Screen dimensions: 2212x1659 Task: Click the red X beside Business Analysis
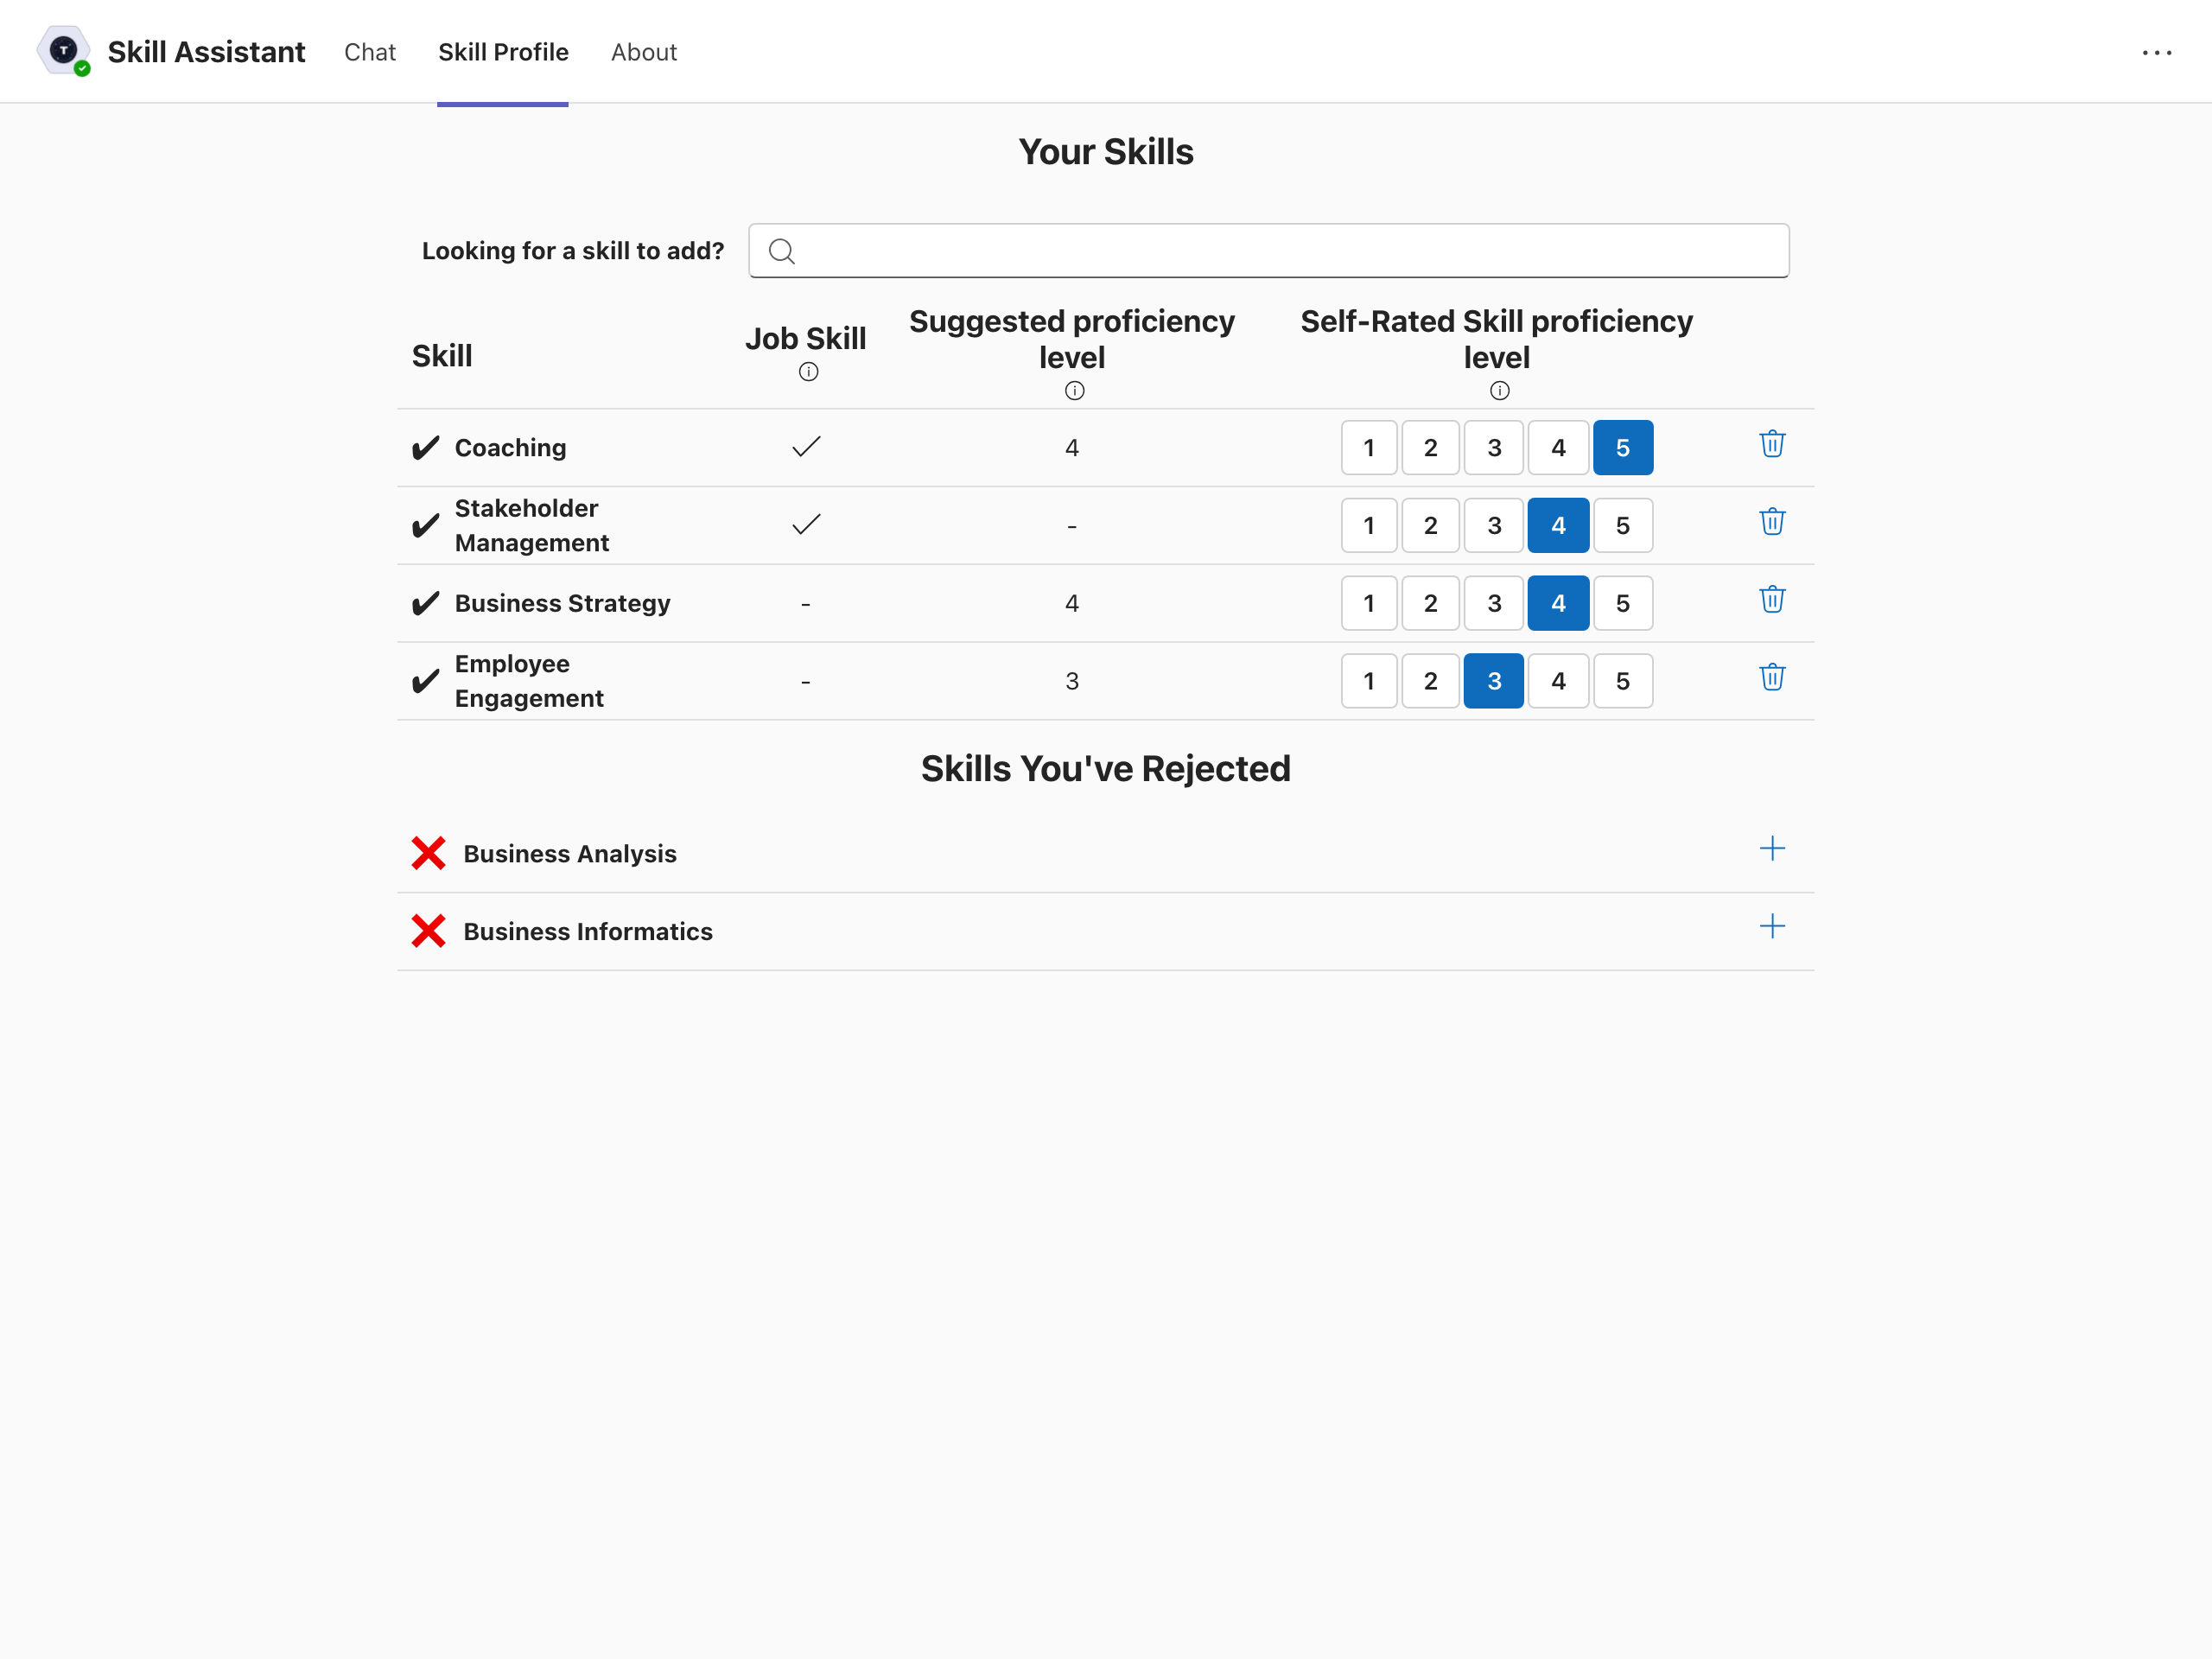[428, 853]
